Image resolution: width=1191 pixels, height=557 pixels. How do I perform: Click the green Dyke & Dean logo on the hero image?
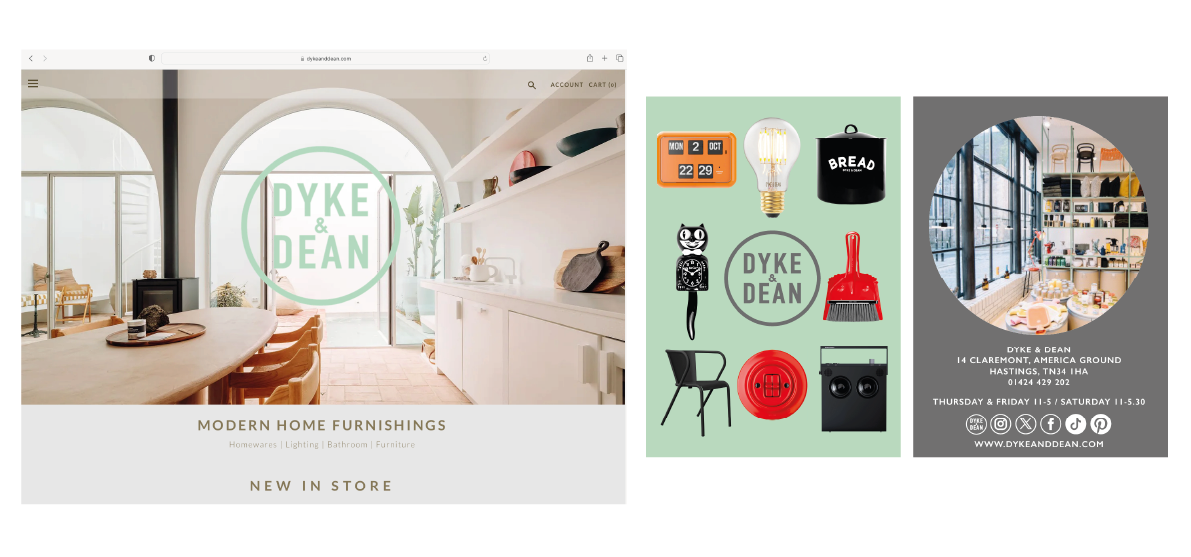point(321,226)
